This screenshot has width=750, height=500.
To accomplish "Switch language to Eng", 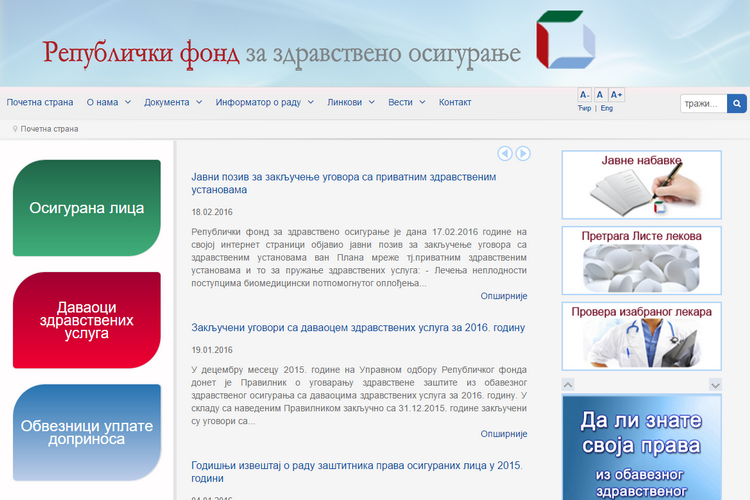I will point(607,108).
